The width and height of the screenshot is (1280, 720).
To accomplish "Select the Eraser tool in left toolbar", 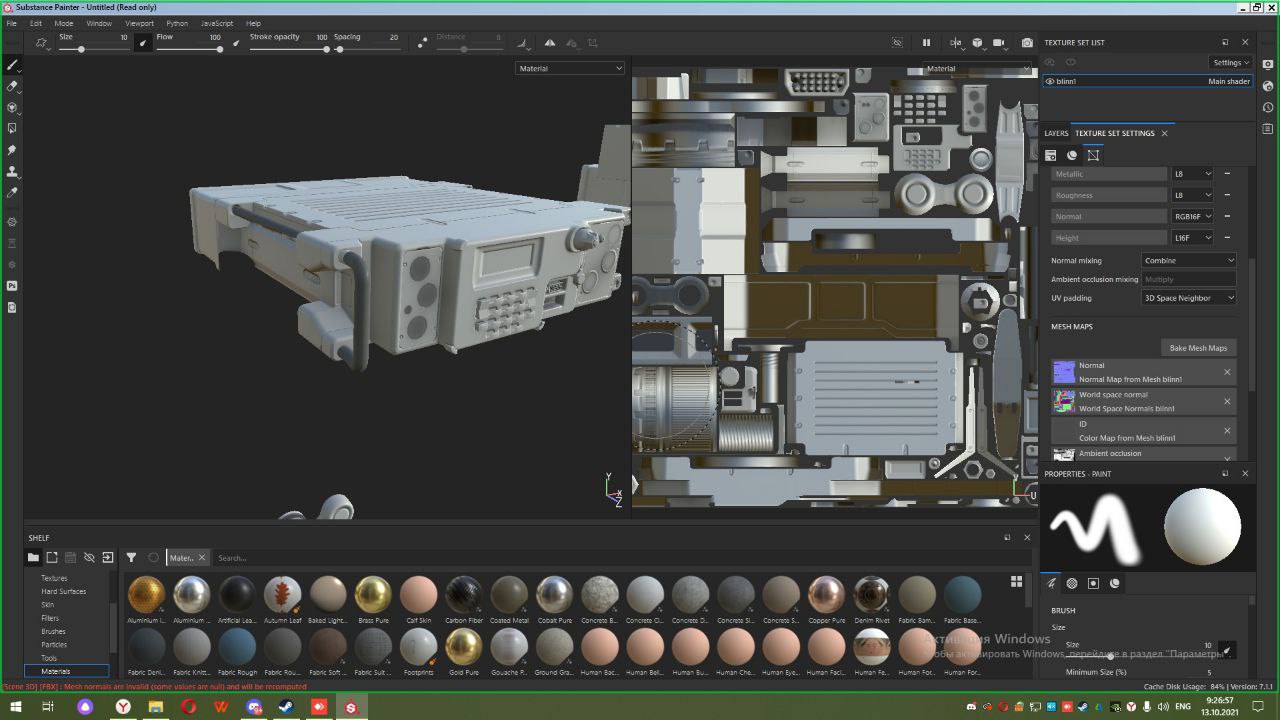I will (x=12, y=86).
